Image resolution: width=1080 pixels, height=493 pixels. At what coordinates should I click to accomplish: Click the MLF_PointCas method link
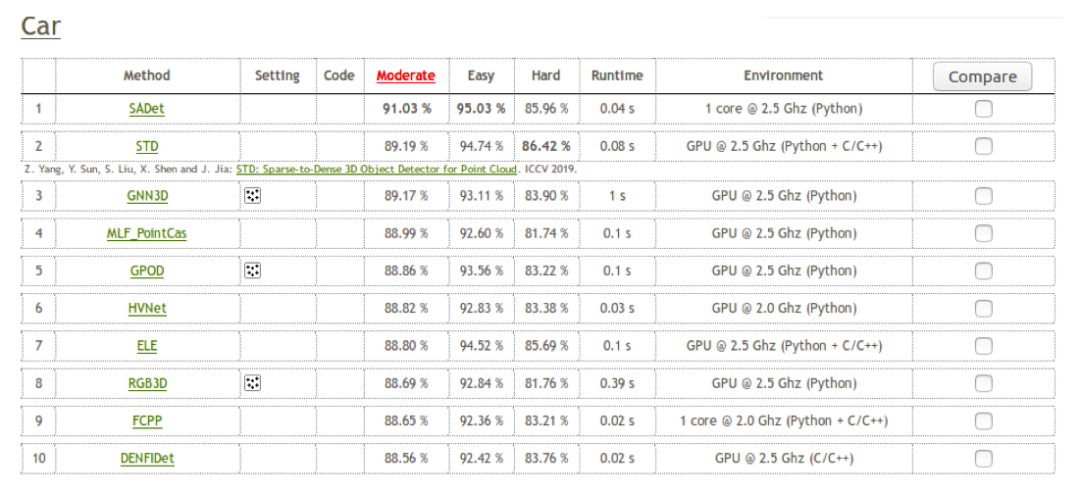[x=147, y=233]
